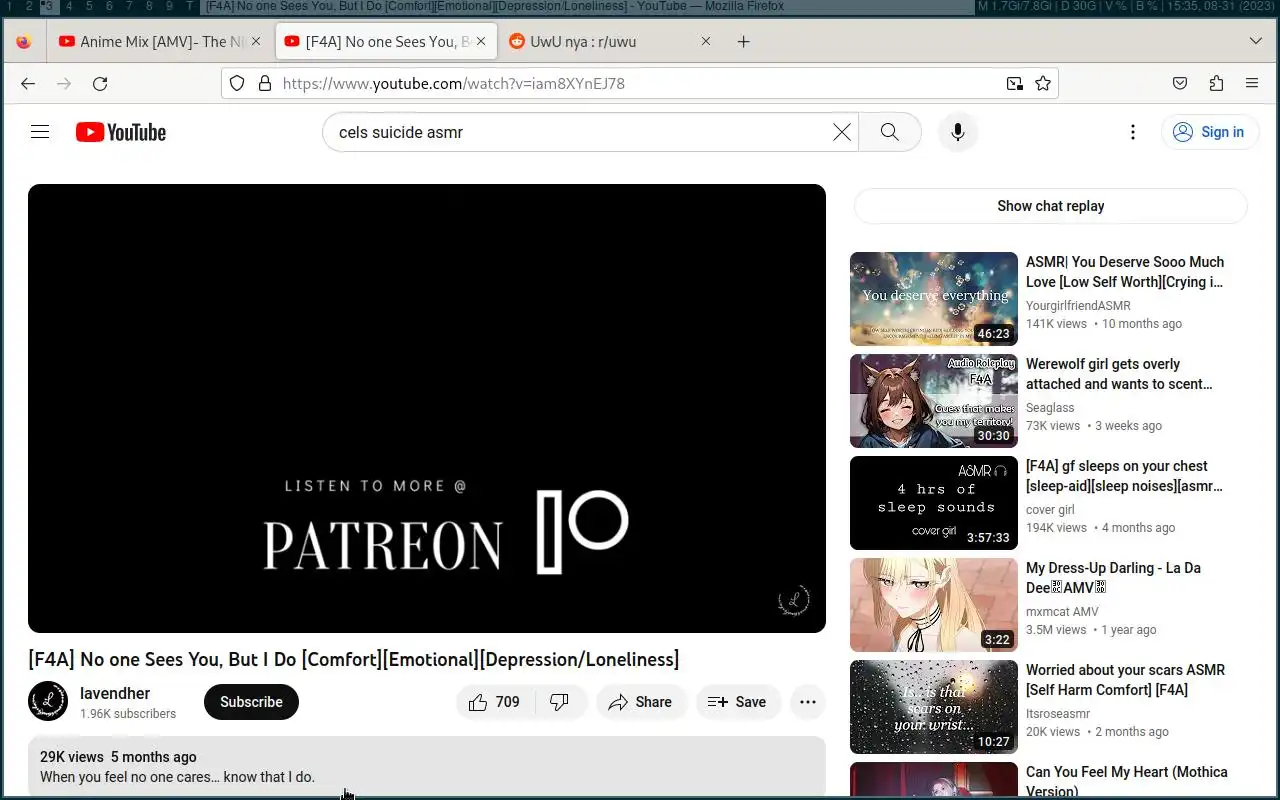Go forward with the browser forward arrow
This screenshot has width=1280, height=800.
point(64,84)
